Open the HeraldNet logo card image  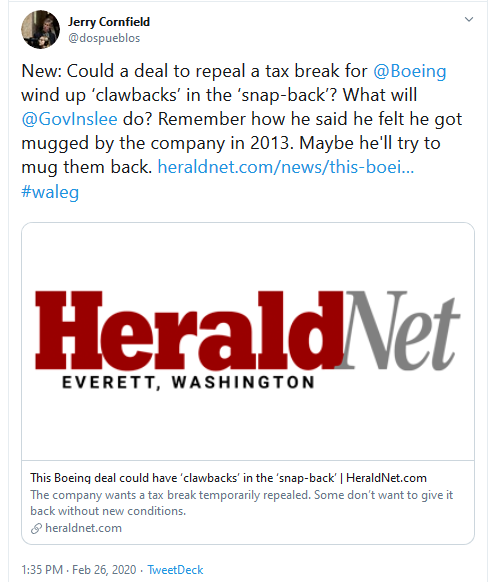click(x=248, y=341)
